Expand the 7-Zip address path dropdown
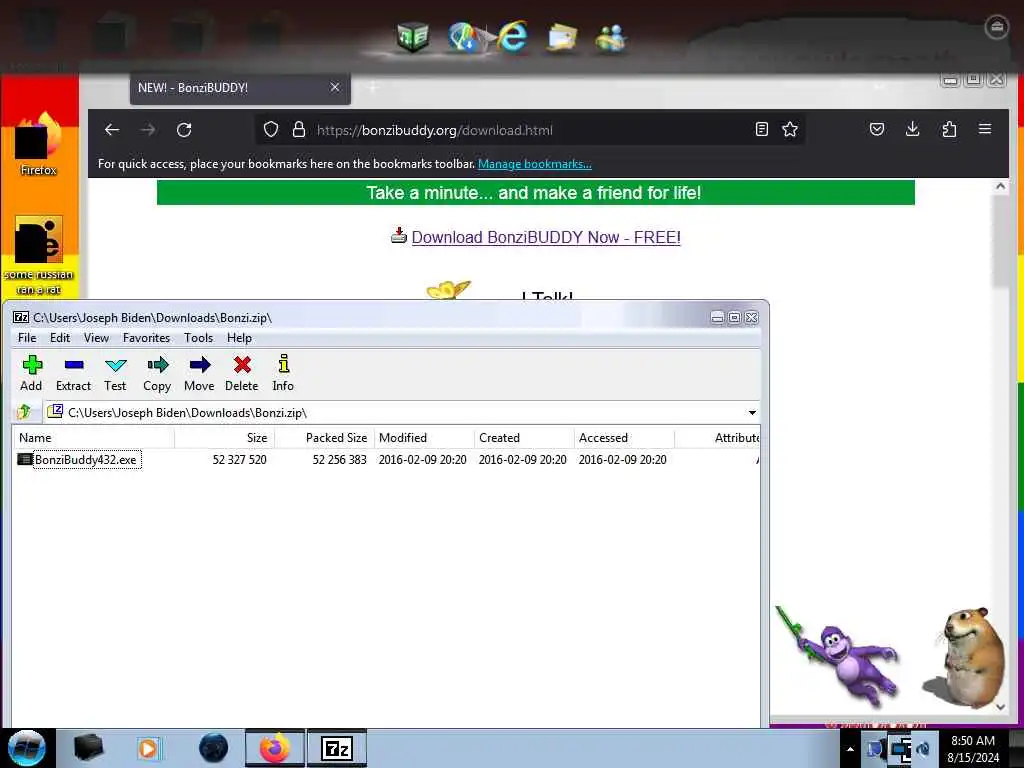Viewport: 1024px width, 768px height. point(752,413)
